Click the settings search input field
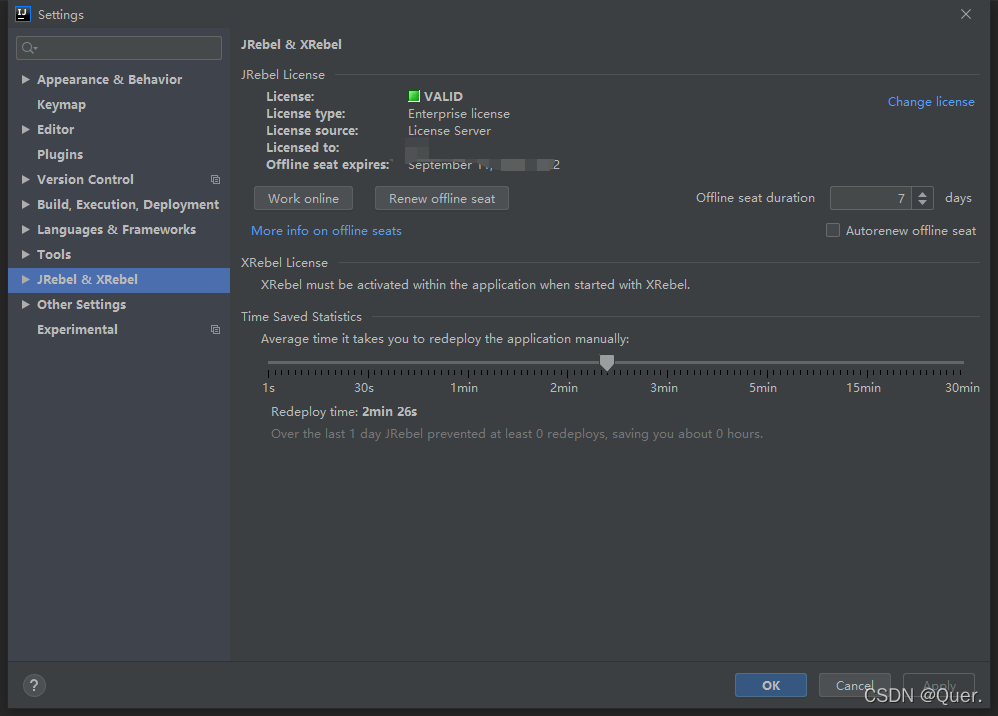This screenshot has width=998, height=716. click(x=119, y=48)
